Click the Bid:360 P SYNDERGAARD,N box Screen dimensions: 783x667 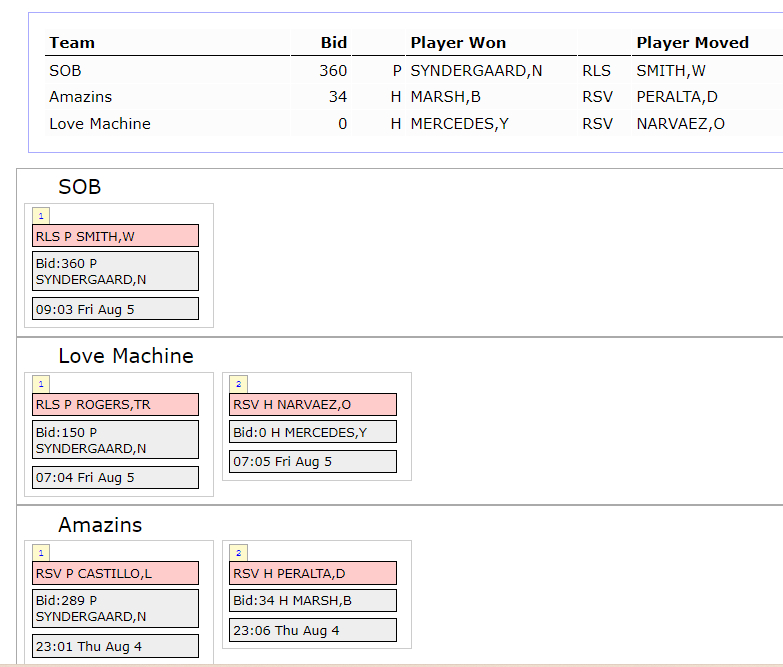(x=115, y=271)
